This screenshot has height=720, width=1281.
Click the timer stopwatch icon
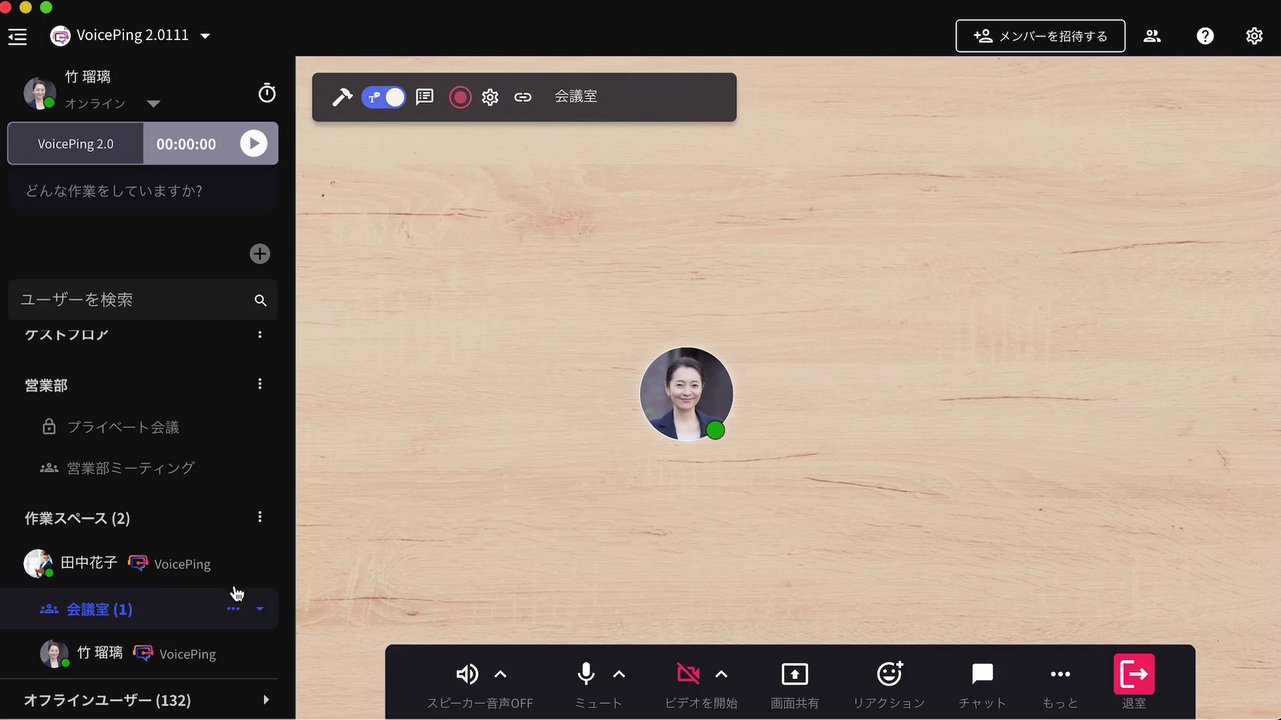point(267,93)
